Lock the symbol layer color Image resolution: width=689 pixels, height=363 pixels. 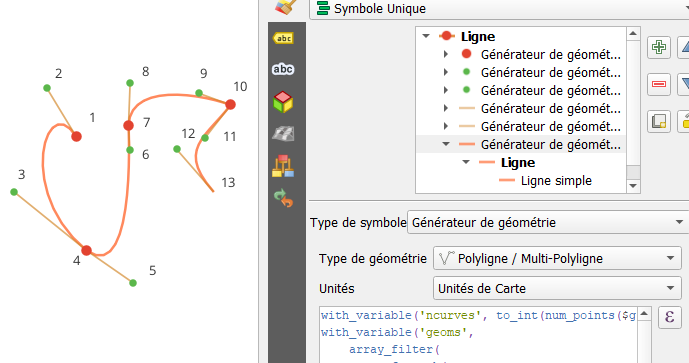[x=685, y=121]
